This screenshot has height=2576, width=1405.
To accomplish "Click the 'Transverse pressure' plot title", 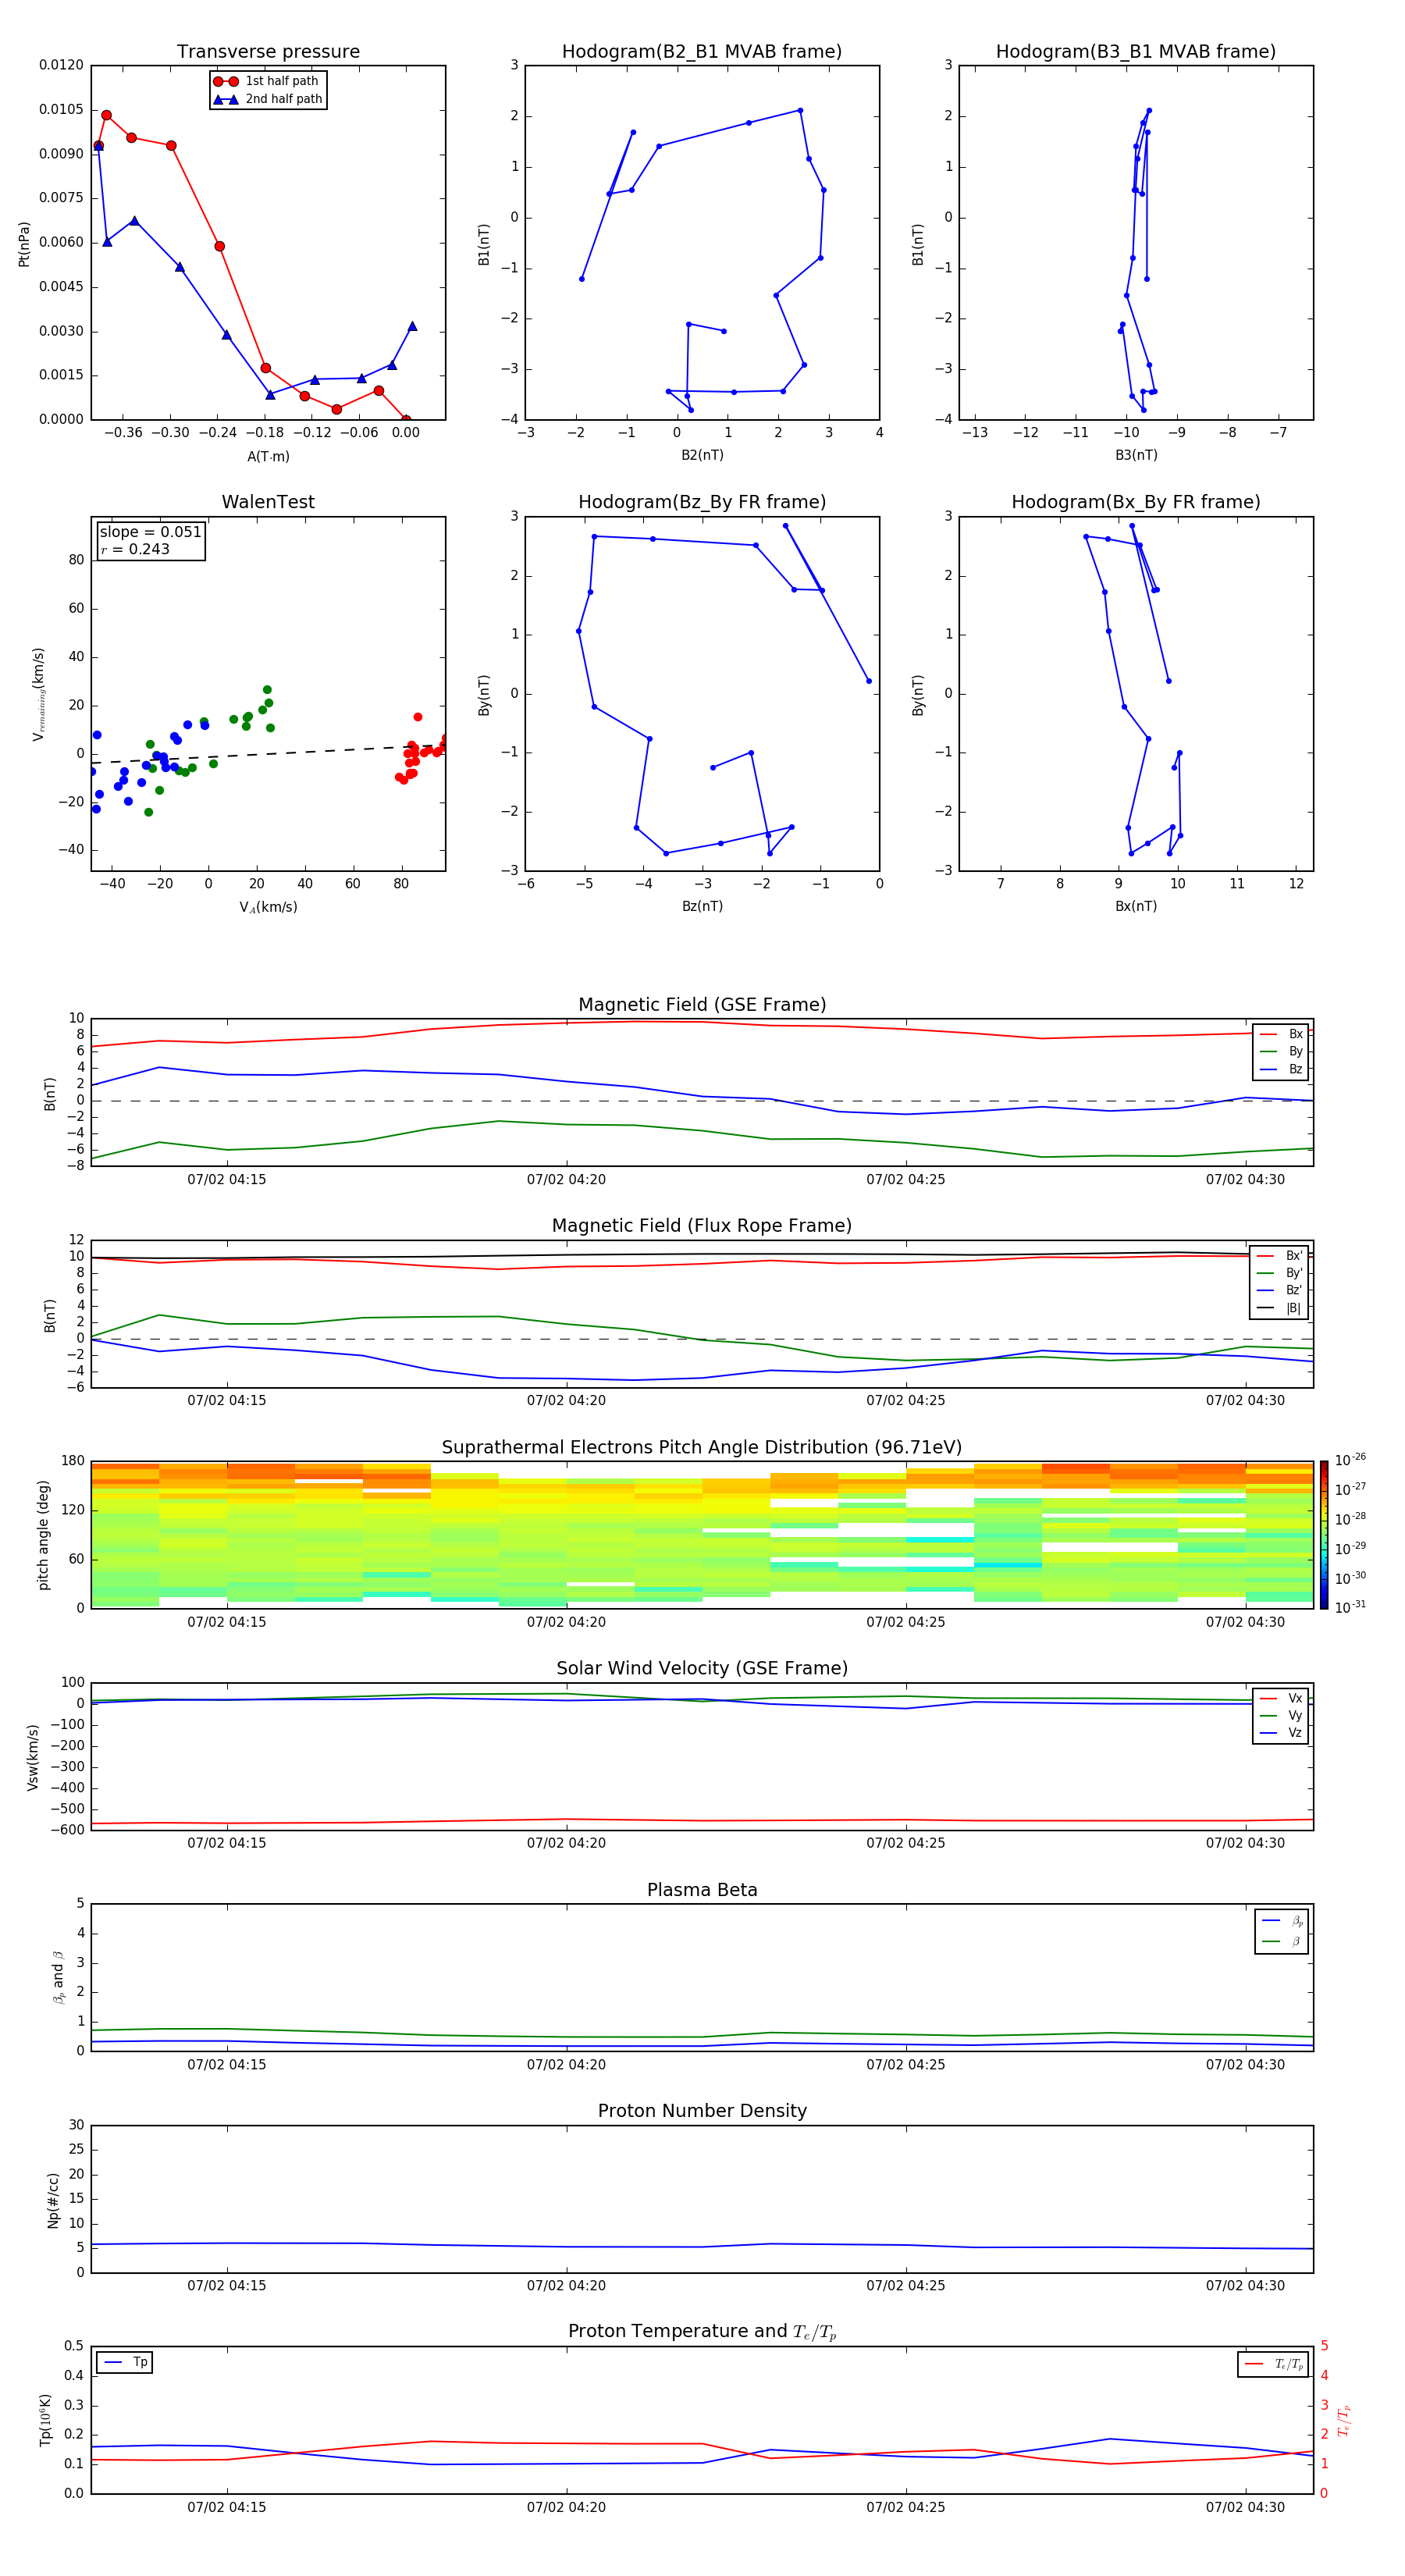I will click(x=268, y=52).
